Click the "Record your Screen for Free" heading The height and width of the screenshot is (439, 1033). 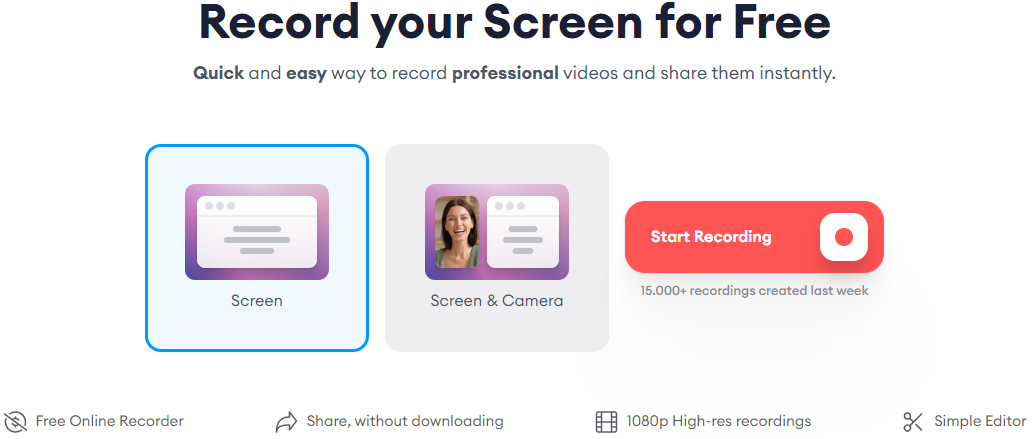tap(515, 22)
